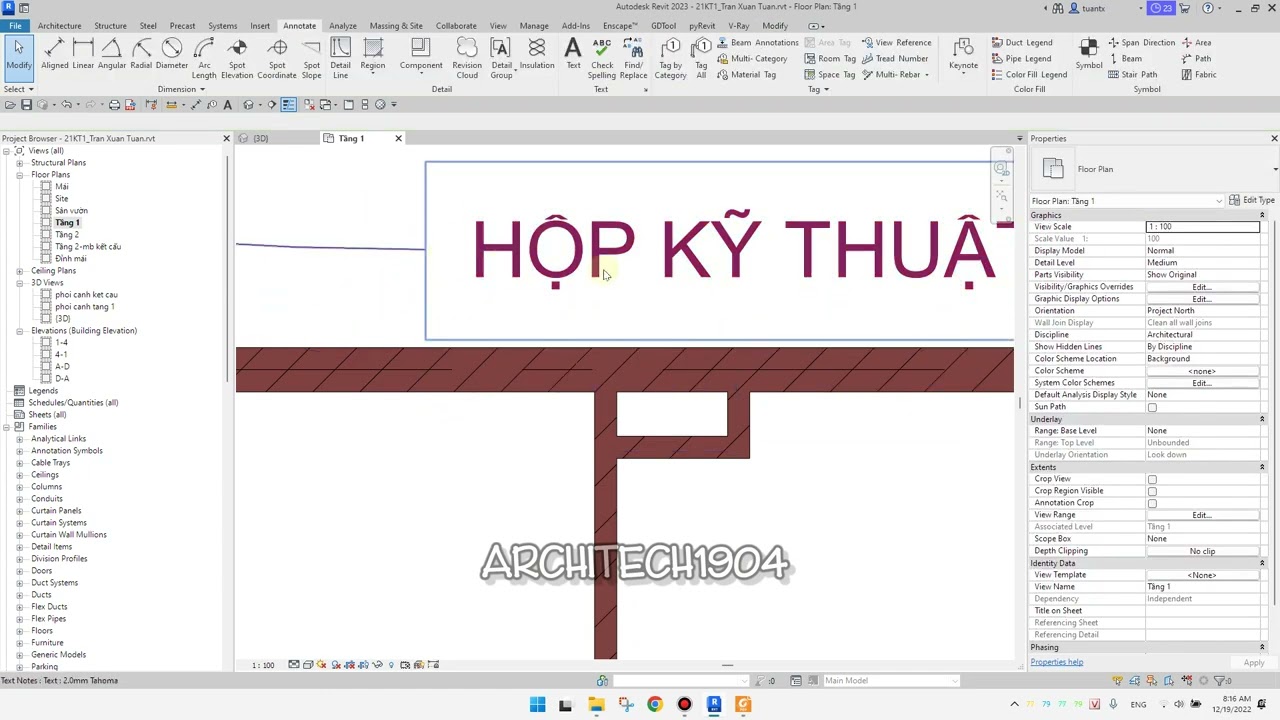Select the Aligned dimension tool

click(55, 55)
